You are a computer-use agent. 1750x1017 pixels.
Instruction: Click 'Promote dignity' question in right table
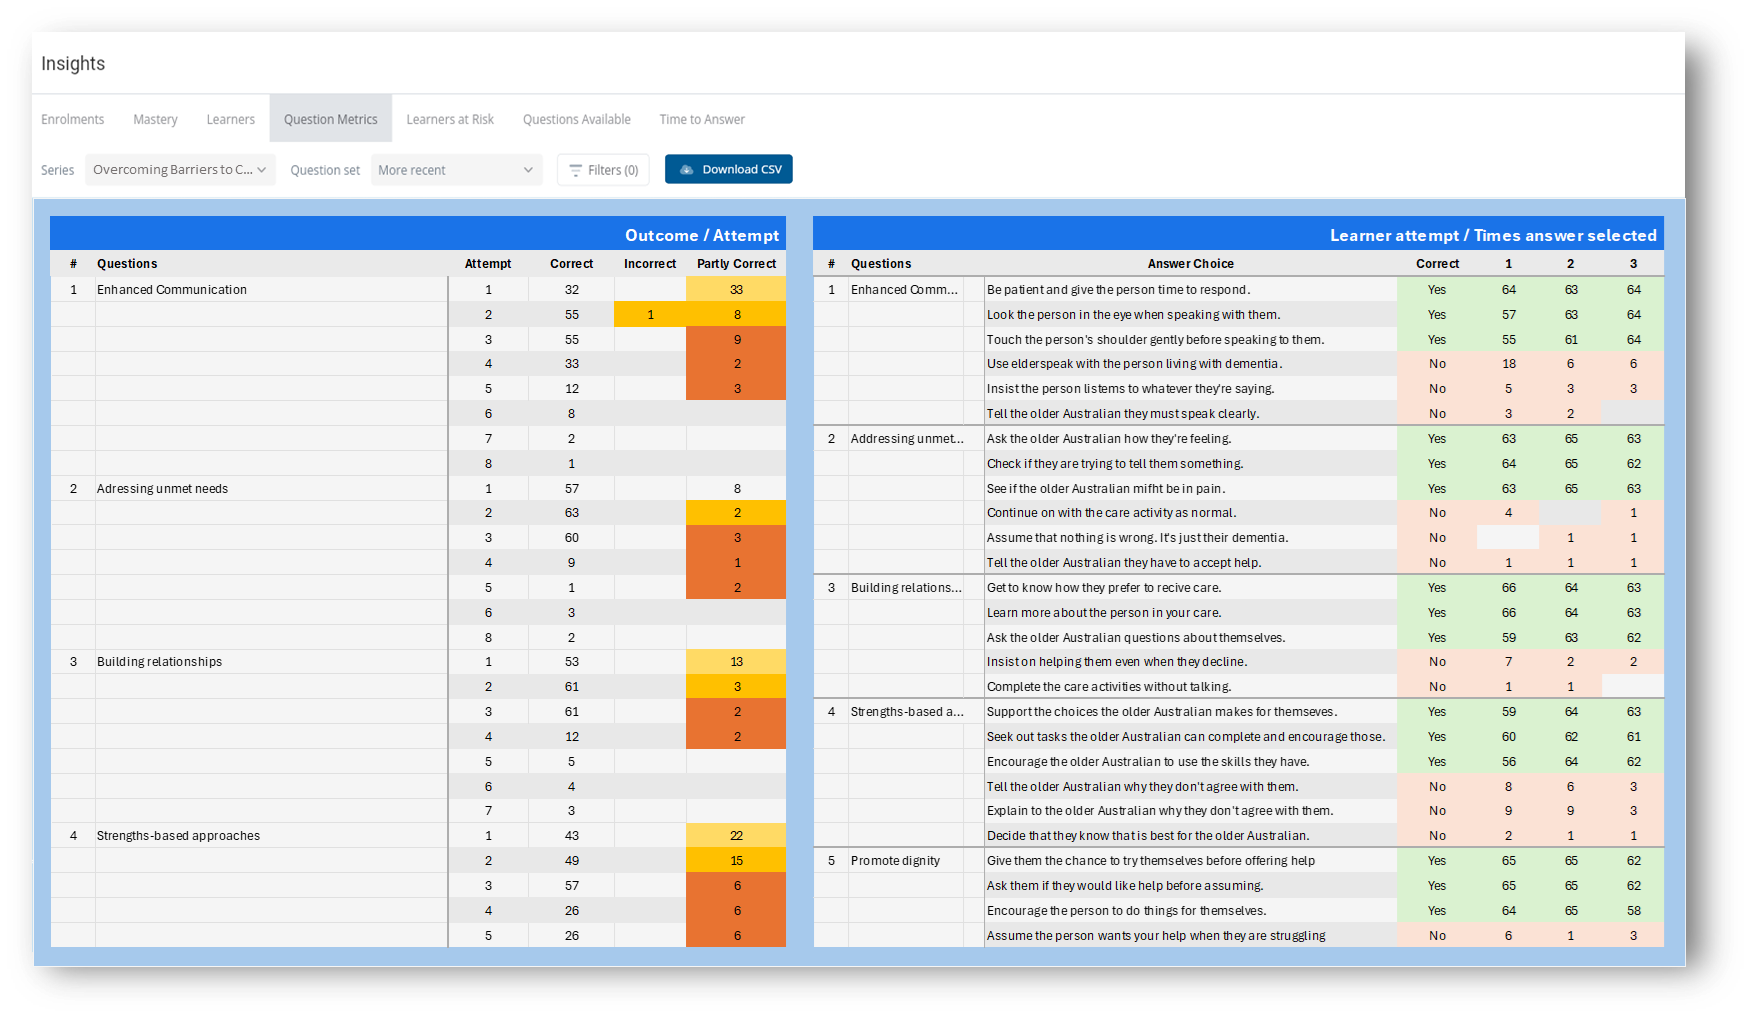tap(895, 861)
